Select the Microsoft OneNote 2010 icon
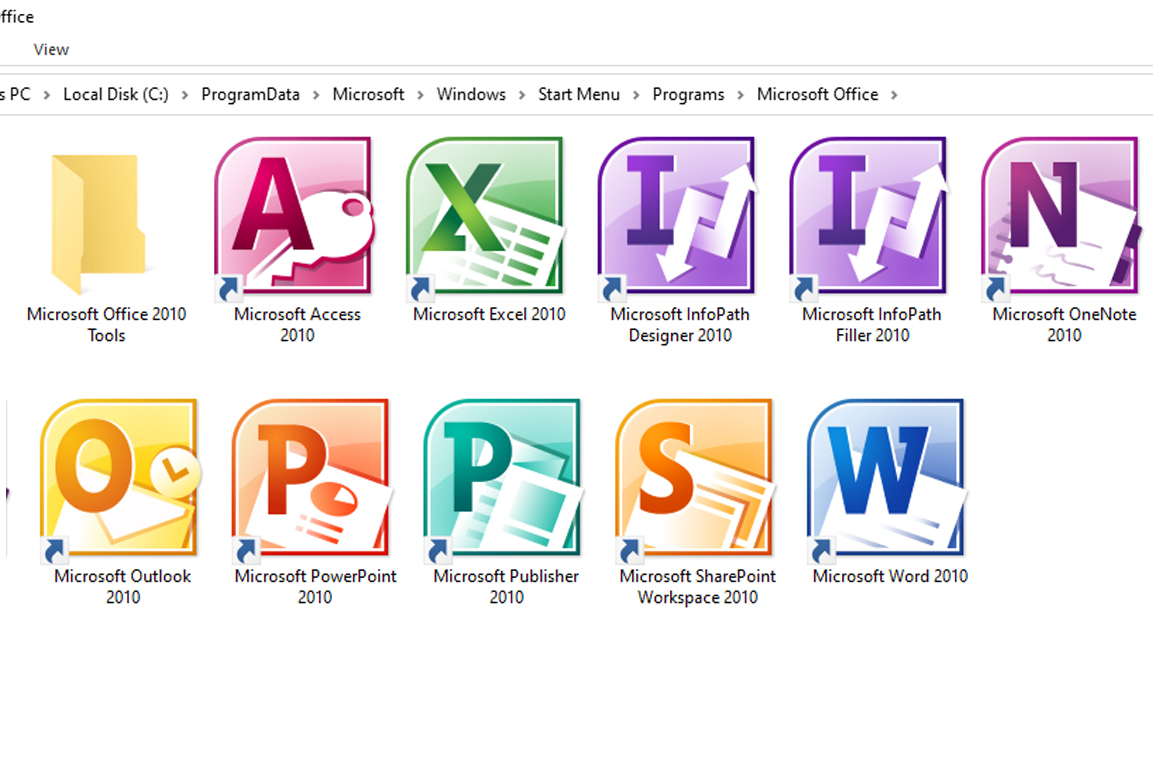The image size is (1153, 771). 1061,218
